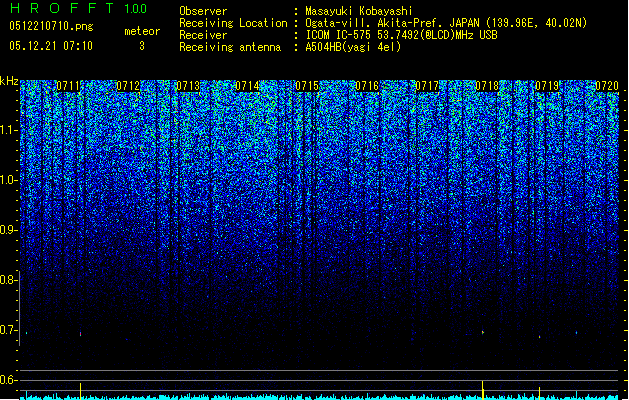Click the ICOM IC-575 receiver text
629x400 pixels.
(x=401, y=35)
